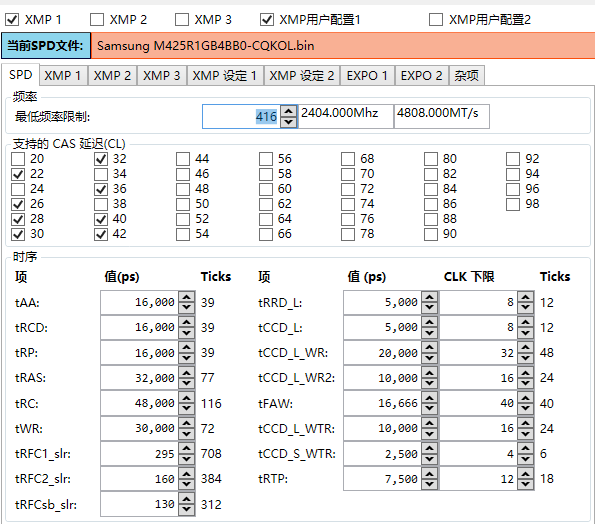Increase tRFCsb_slr value with up arrow
This screenshot has height=524, width=595.
click(187, 498)
